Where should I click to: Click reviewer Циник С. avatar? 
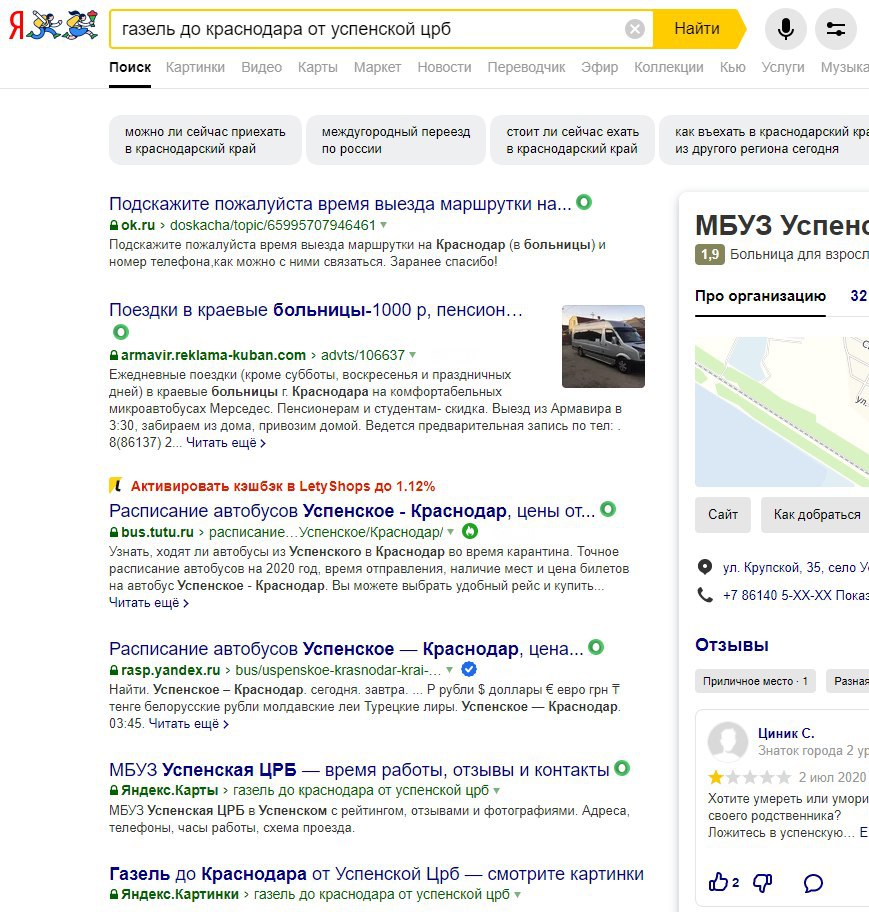click(728, 742)
